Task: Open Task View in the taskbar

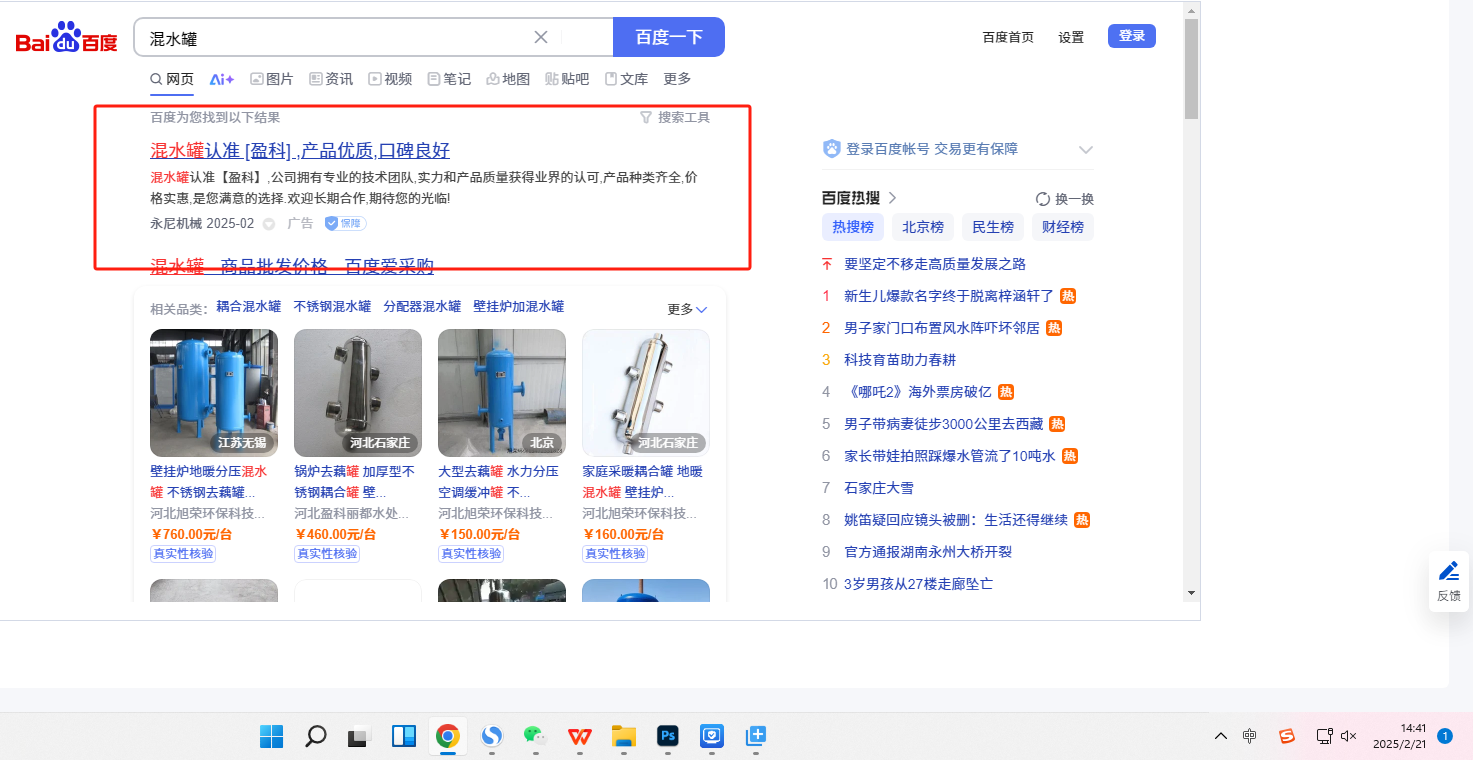Action: (359, 737)
